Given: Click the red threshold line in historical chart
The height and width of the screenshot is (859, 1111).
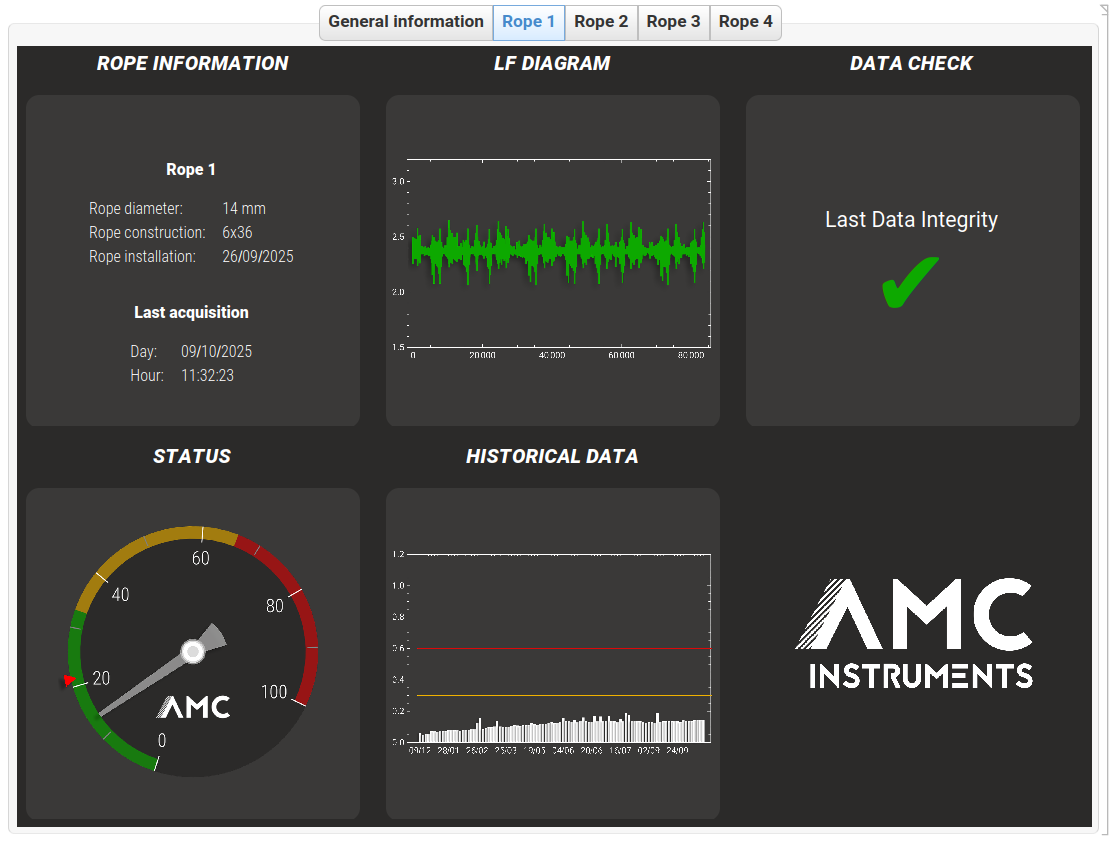Looking at the screenshot, I should pyautogui.click(x=562, y=648).
